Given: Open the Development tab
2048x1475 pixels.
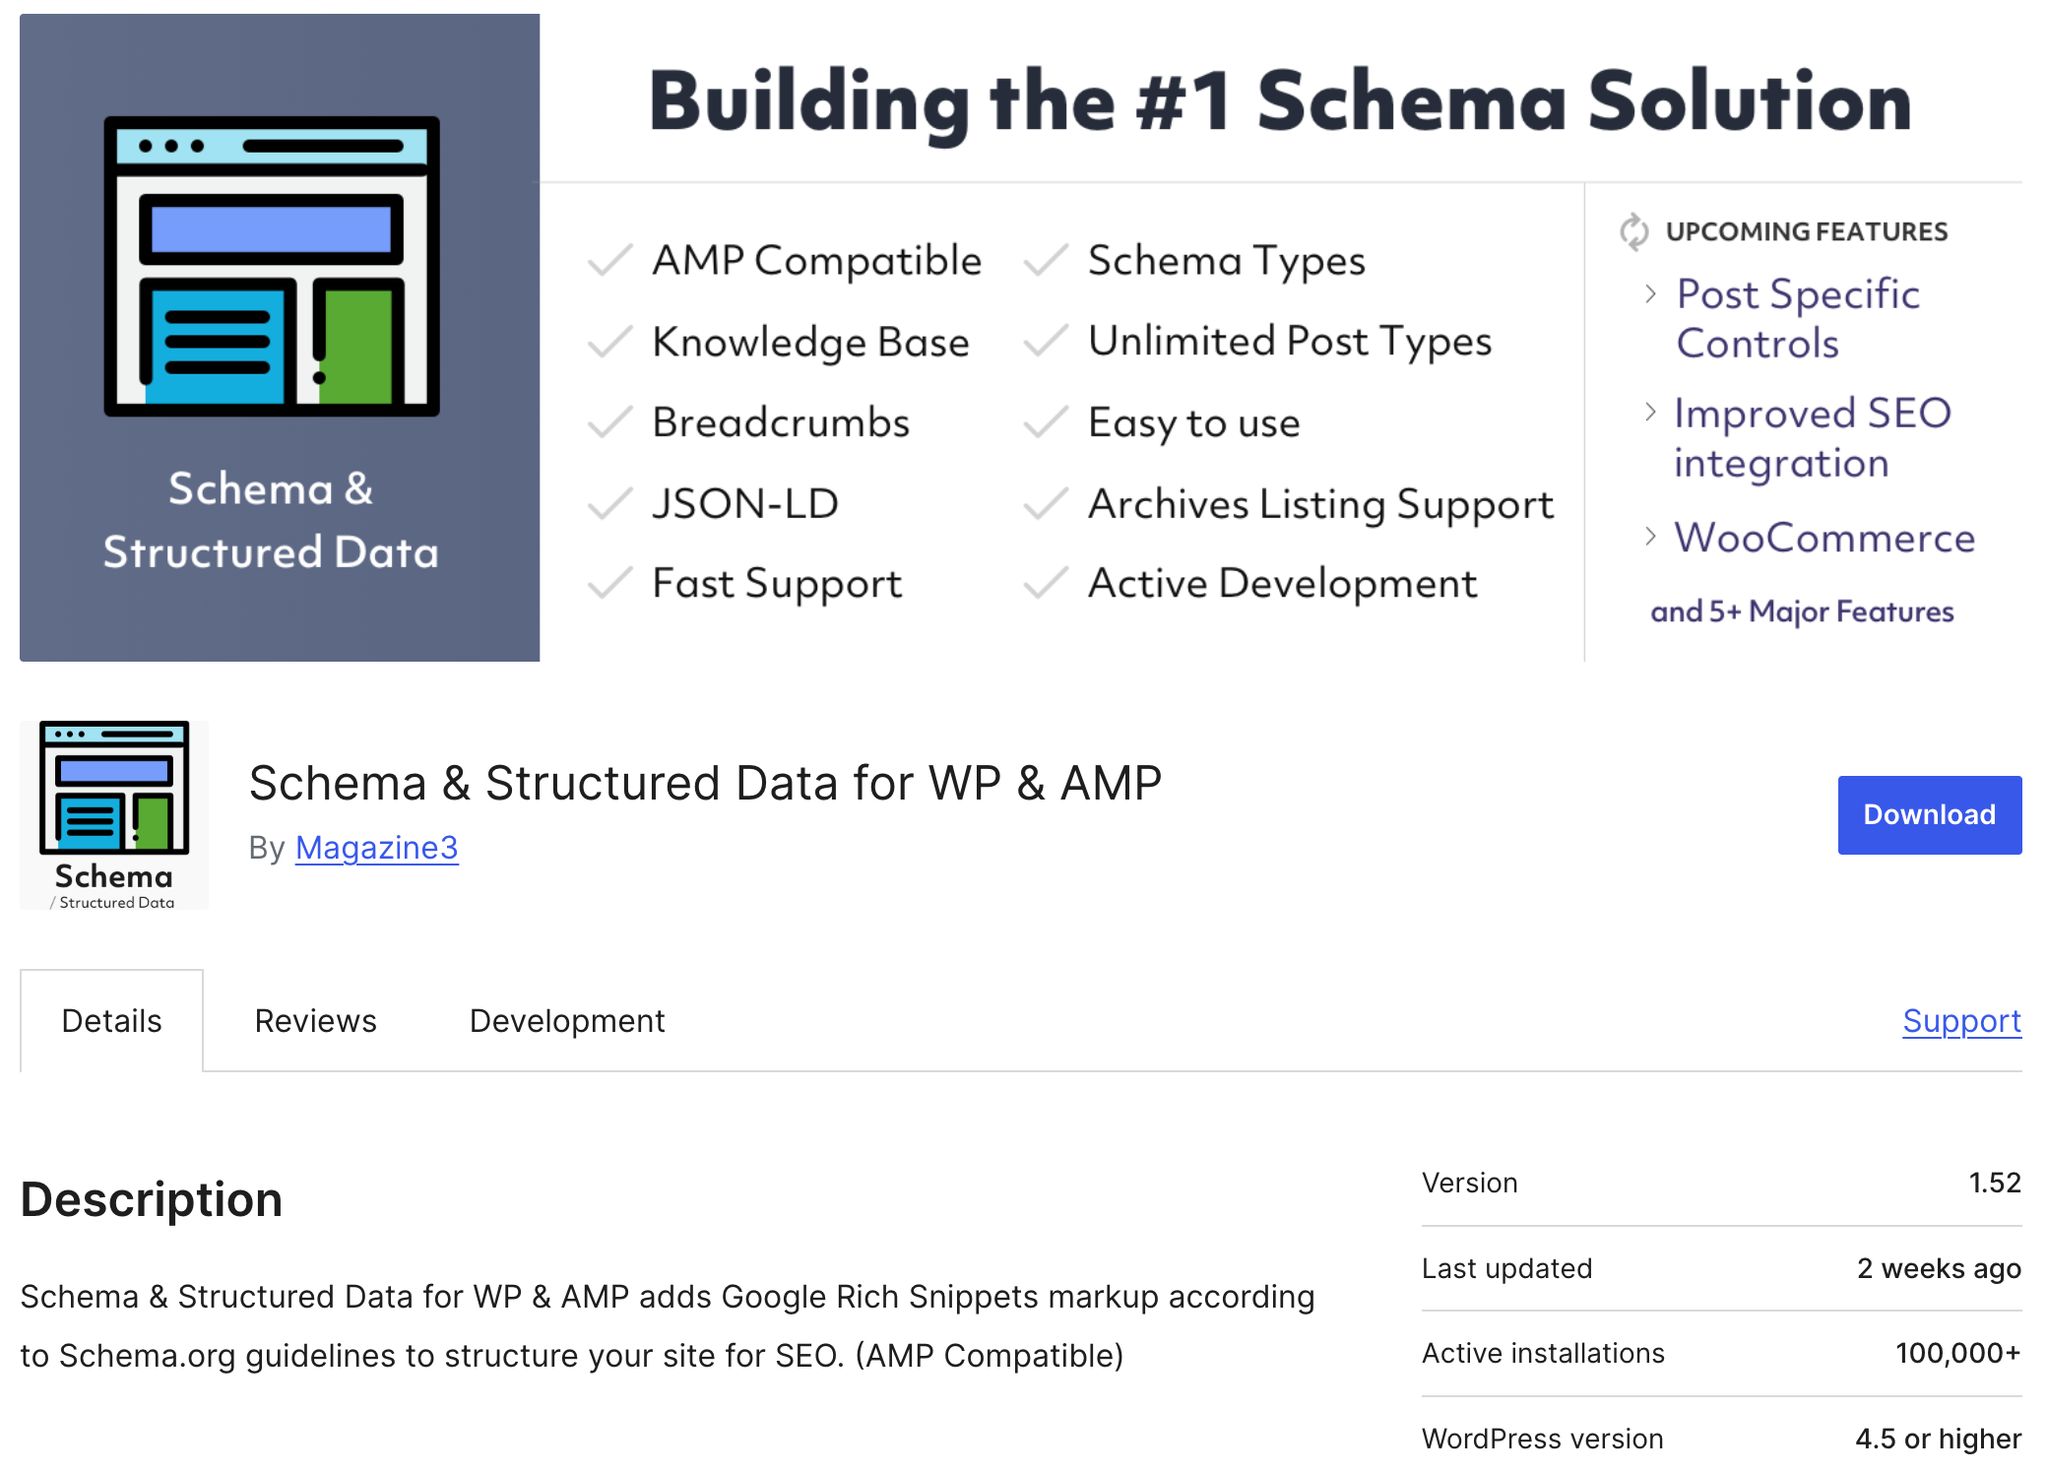Looking at the screenshot, I should tap(567, 1021).
